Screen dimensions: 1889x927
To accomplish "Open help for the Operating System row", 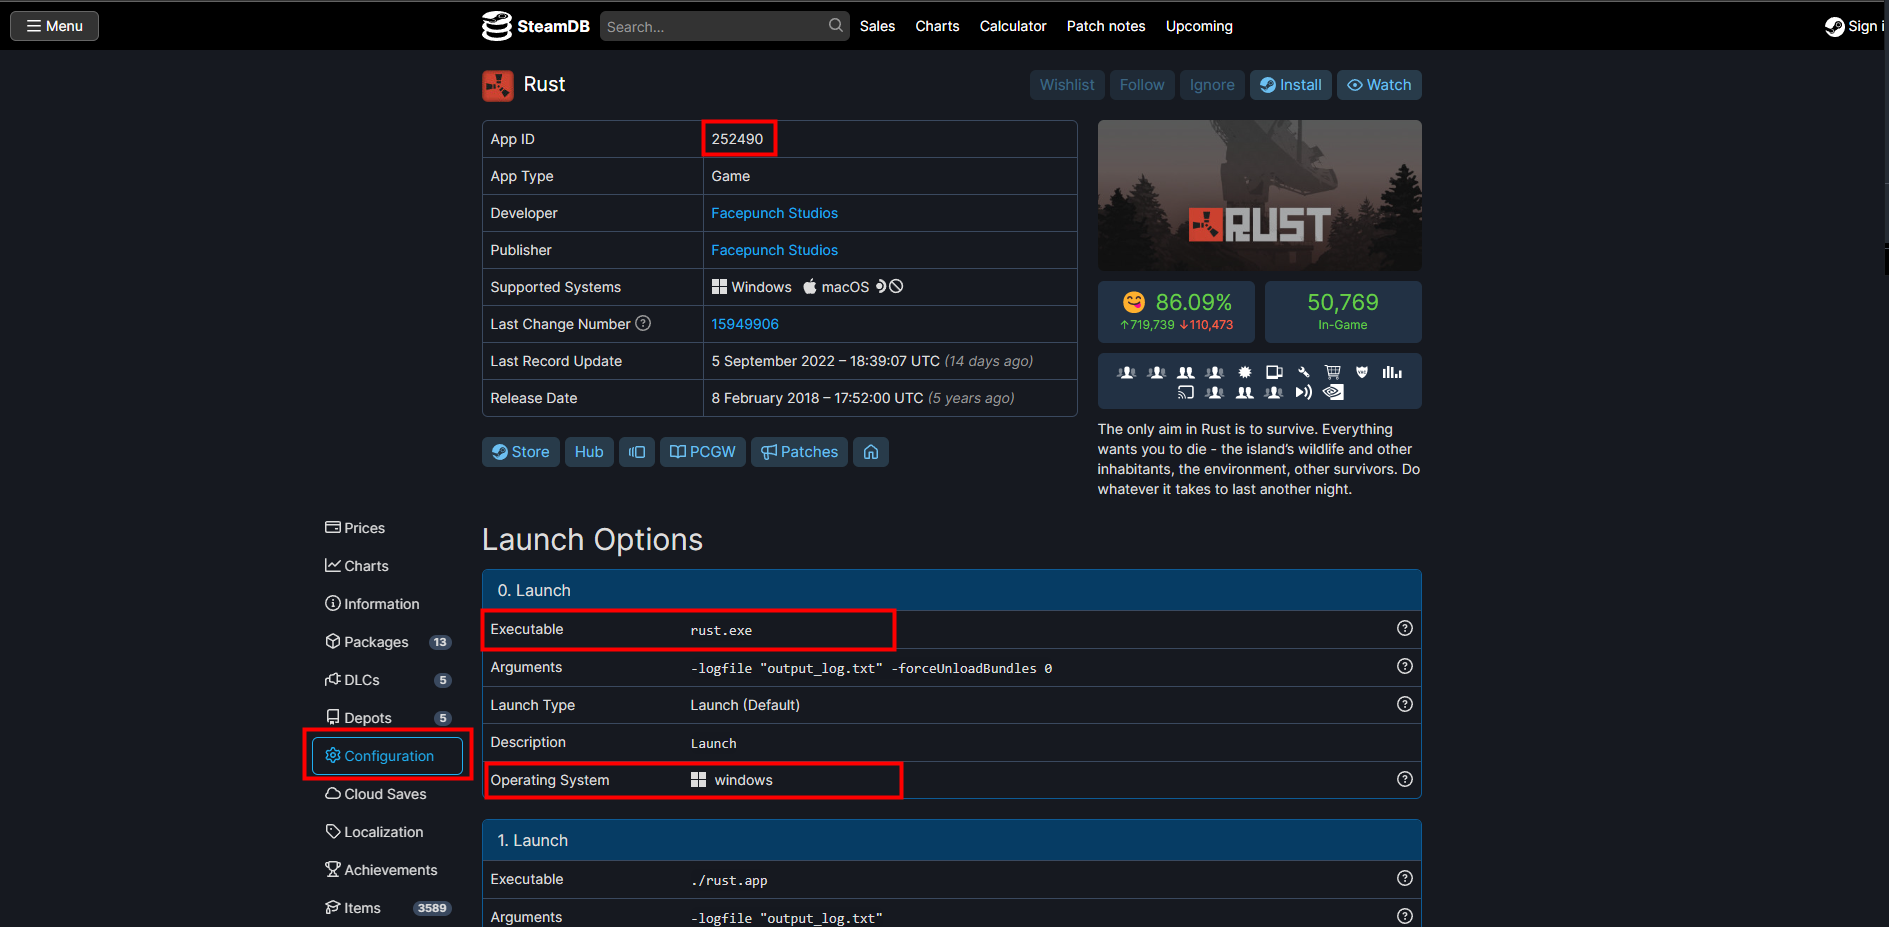I will coord(1405,779).
